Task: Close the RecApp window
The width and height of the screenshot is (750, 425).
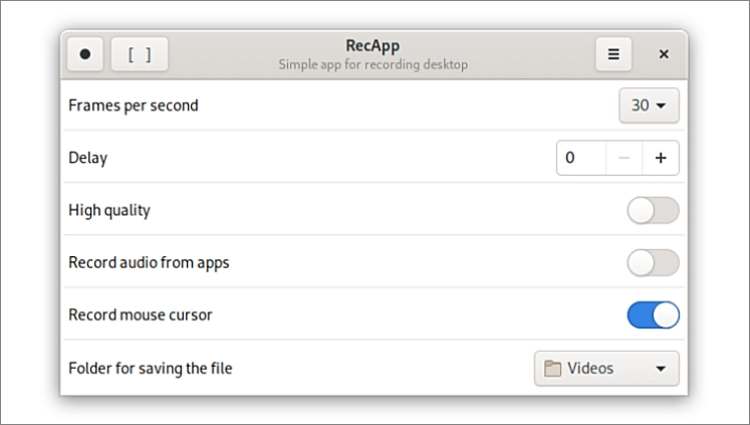Action: [x=663, y=55]
